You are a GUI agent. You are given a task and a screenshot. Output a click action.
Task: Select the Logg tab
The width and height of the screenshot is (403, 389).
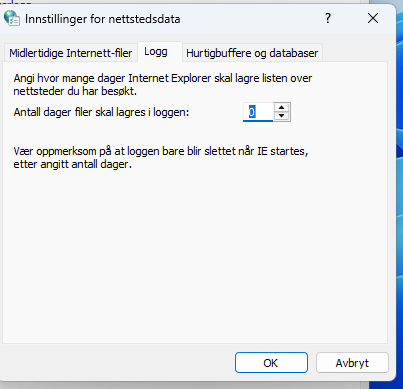[x=160, y=52]
